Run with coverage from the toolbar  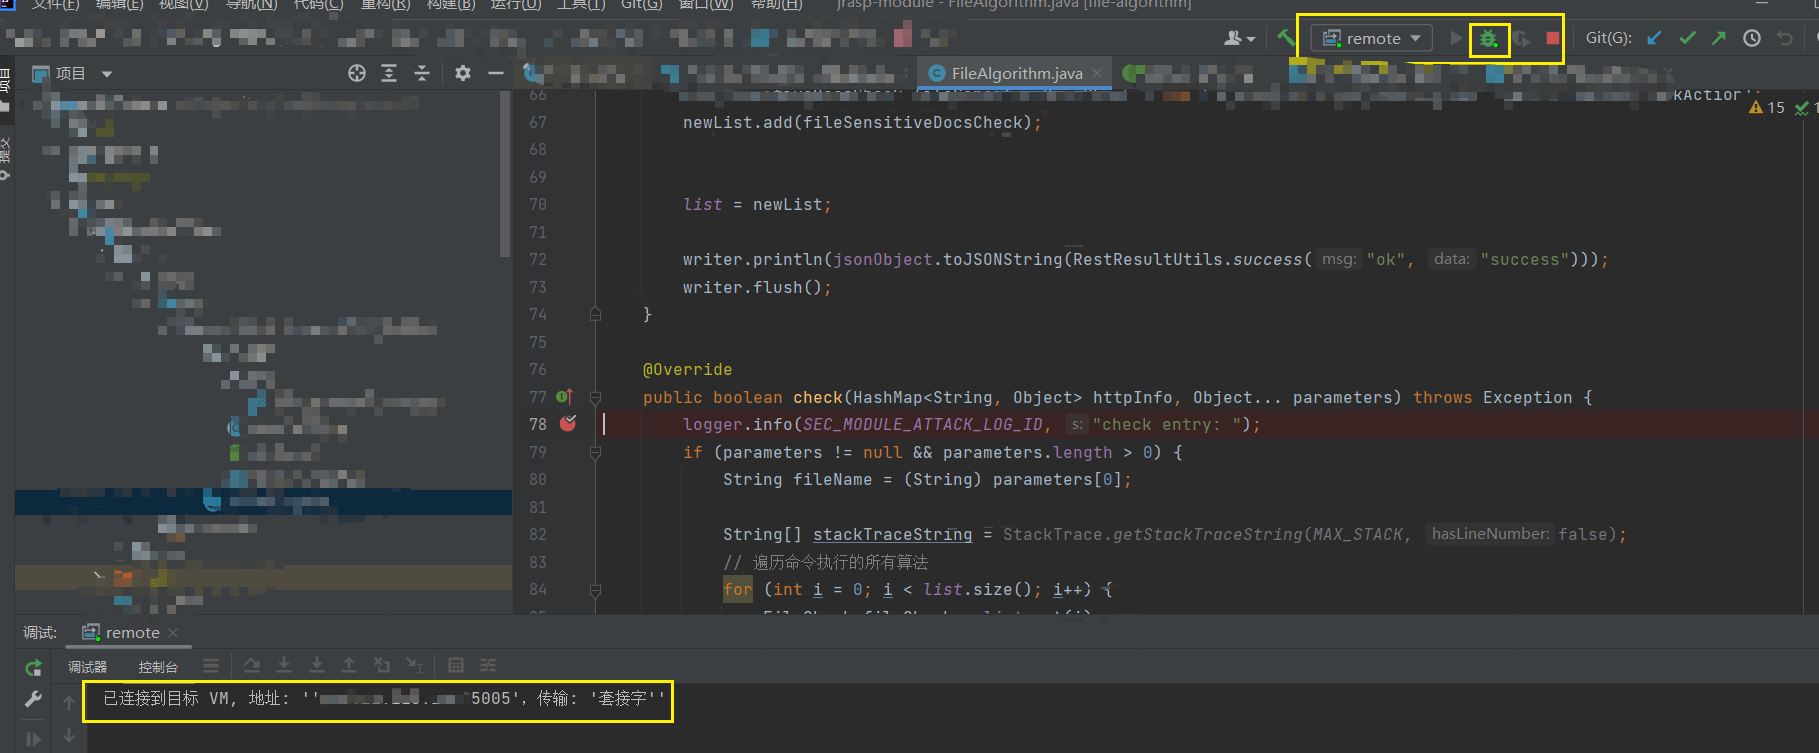coord(1521,39)
